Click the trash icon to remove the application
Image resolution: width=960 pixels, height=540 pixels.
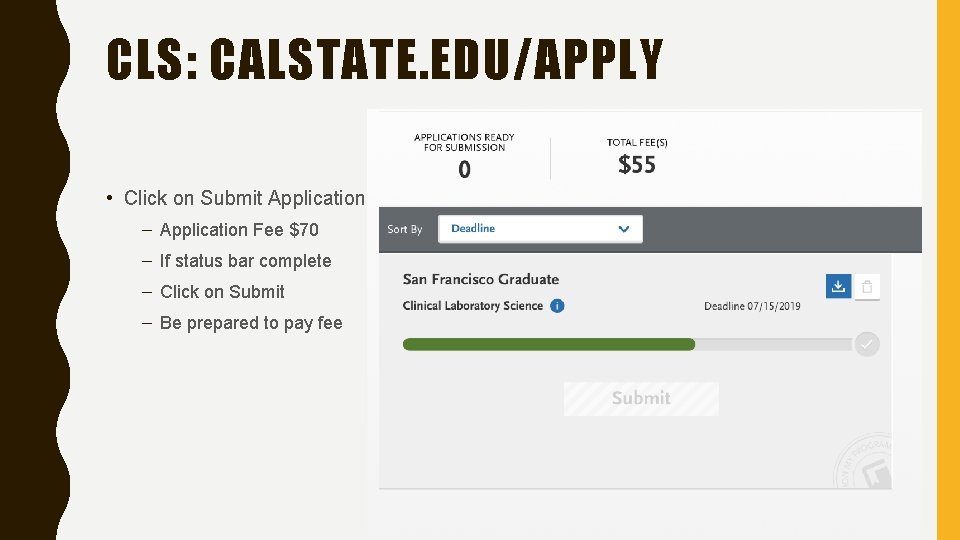867,286
